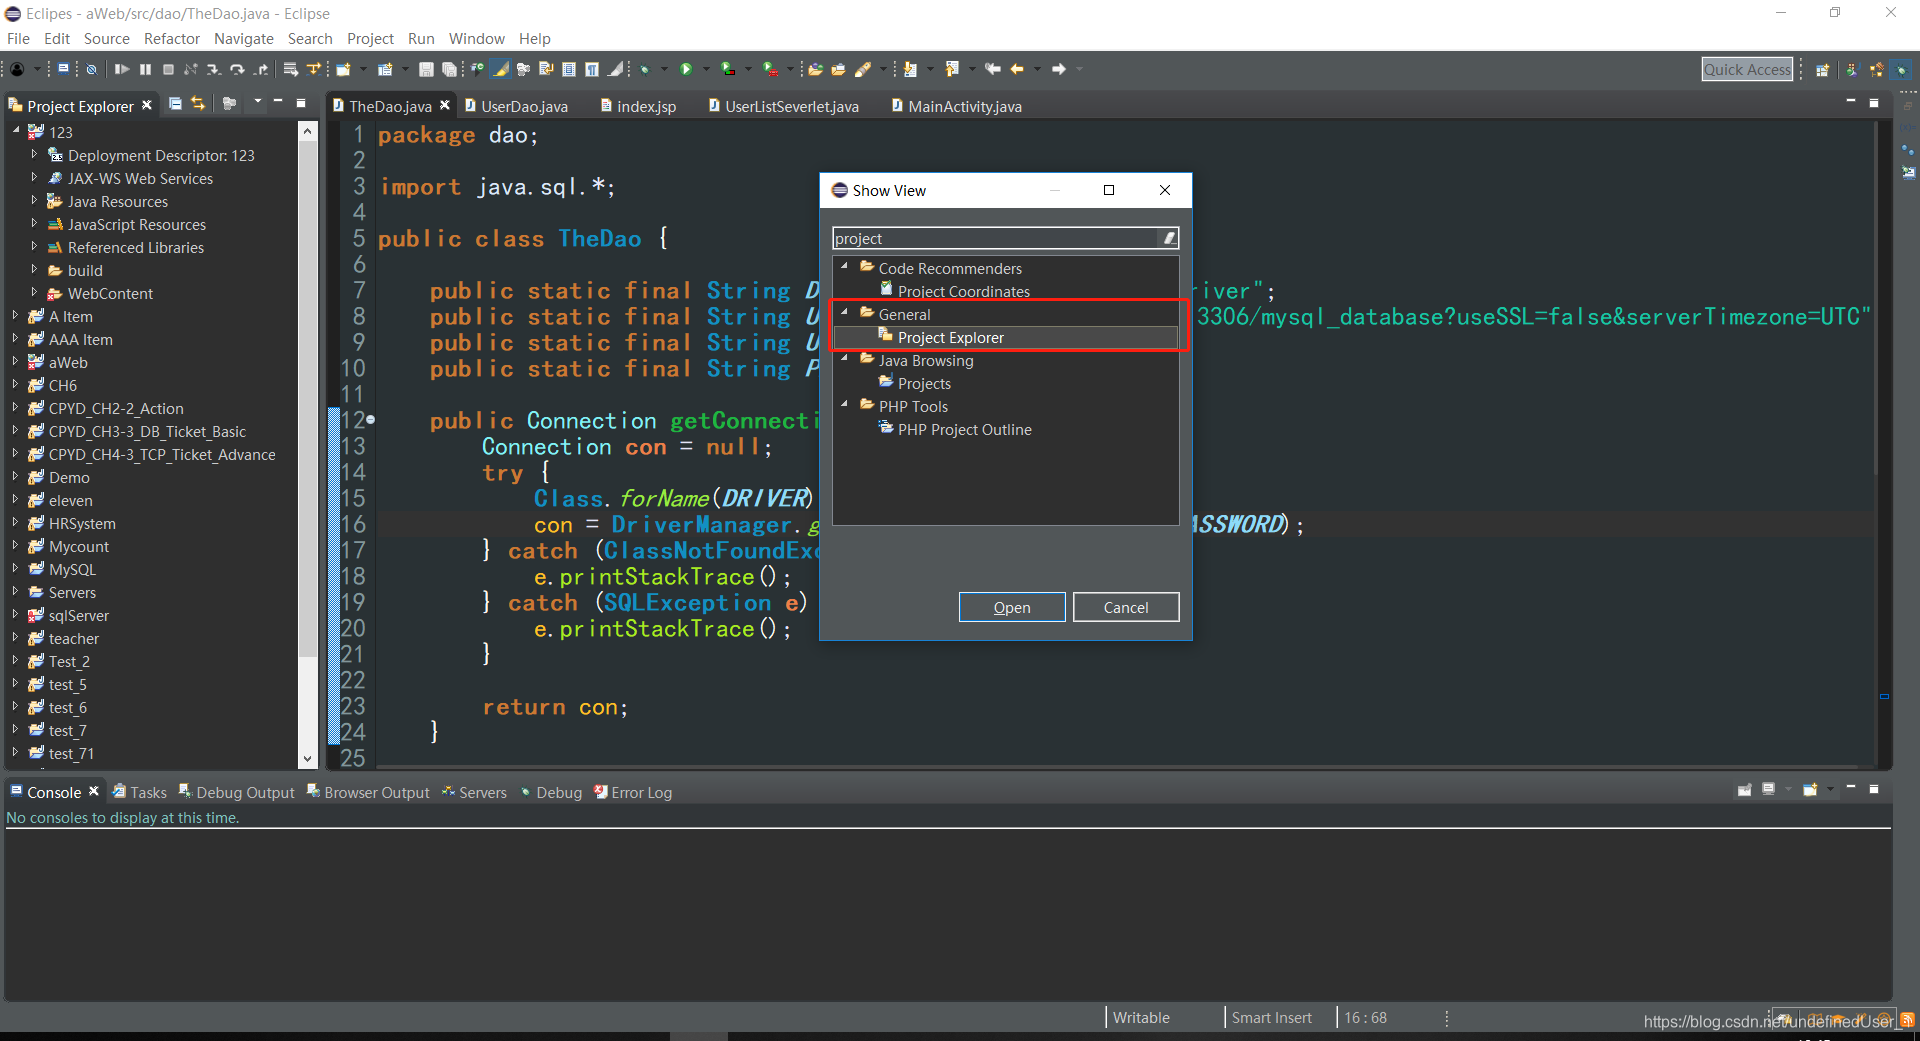Expand the aWeb project
Viewport: 1920px width, 1041px height.
(15, 362)
